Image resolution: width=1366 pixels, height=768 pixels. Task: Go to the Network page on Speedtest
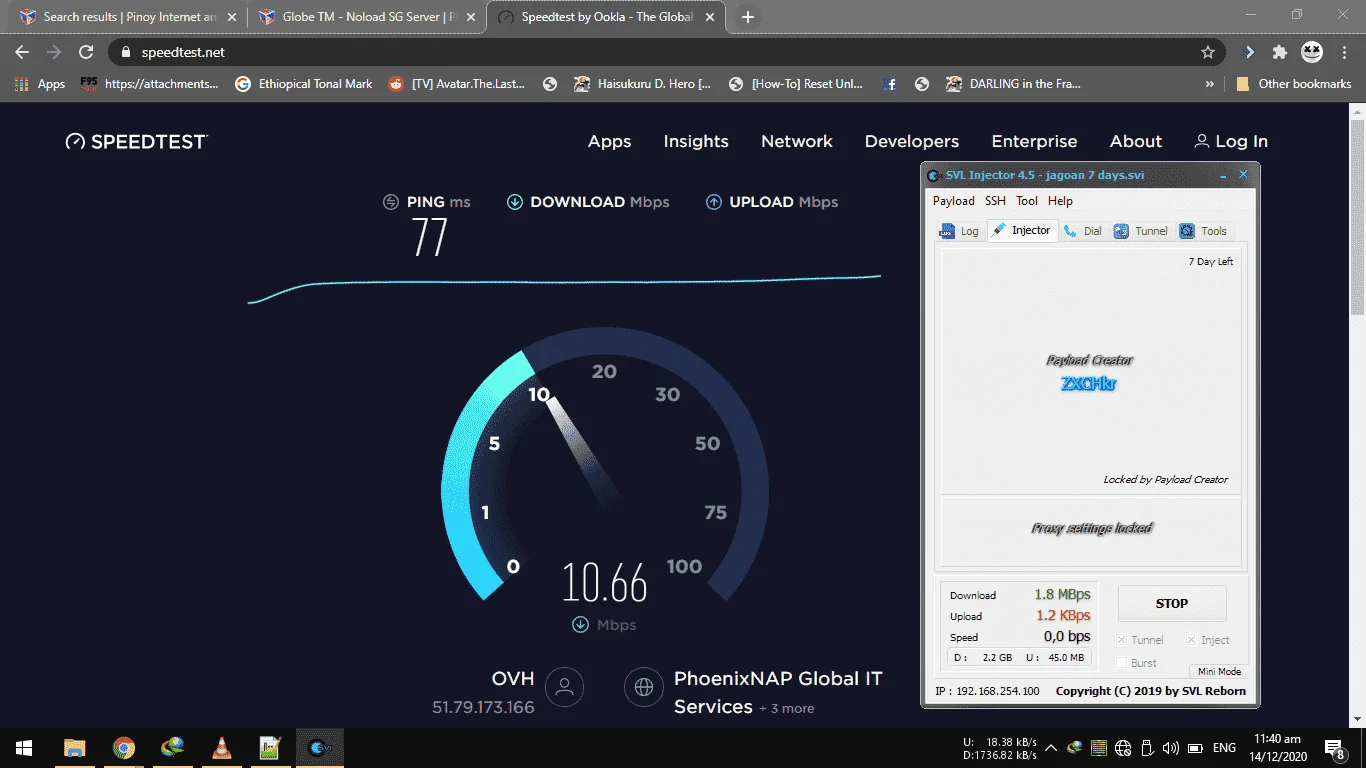pos(797,141)
